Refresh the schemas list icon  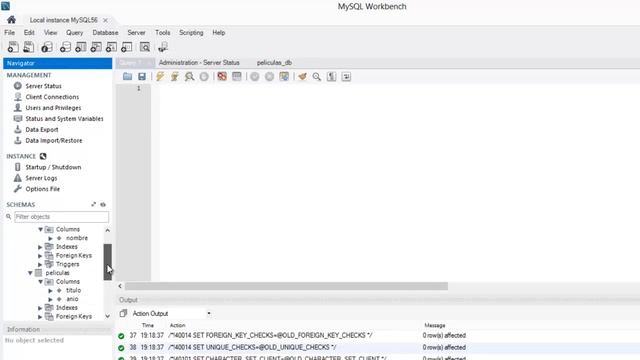[x=103, y=204]
